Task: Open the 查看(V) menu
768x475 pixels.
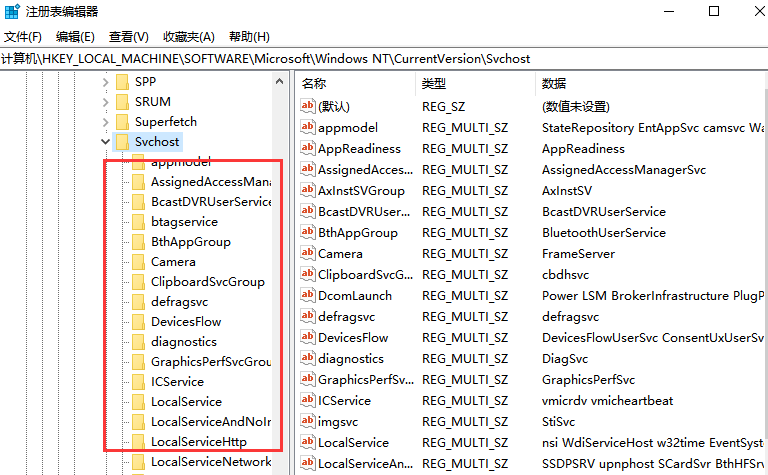Action: pos(128,37)
